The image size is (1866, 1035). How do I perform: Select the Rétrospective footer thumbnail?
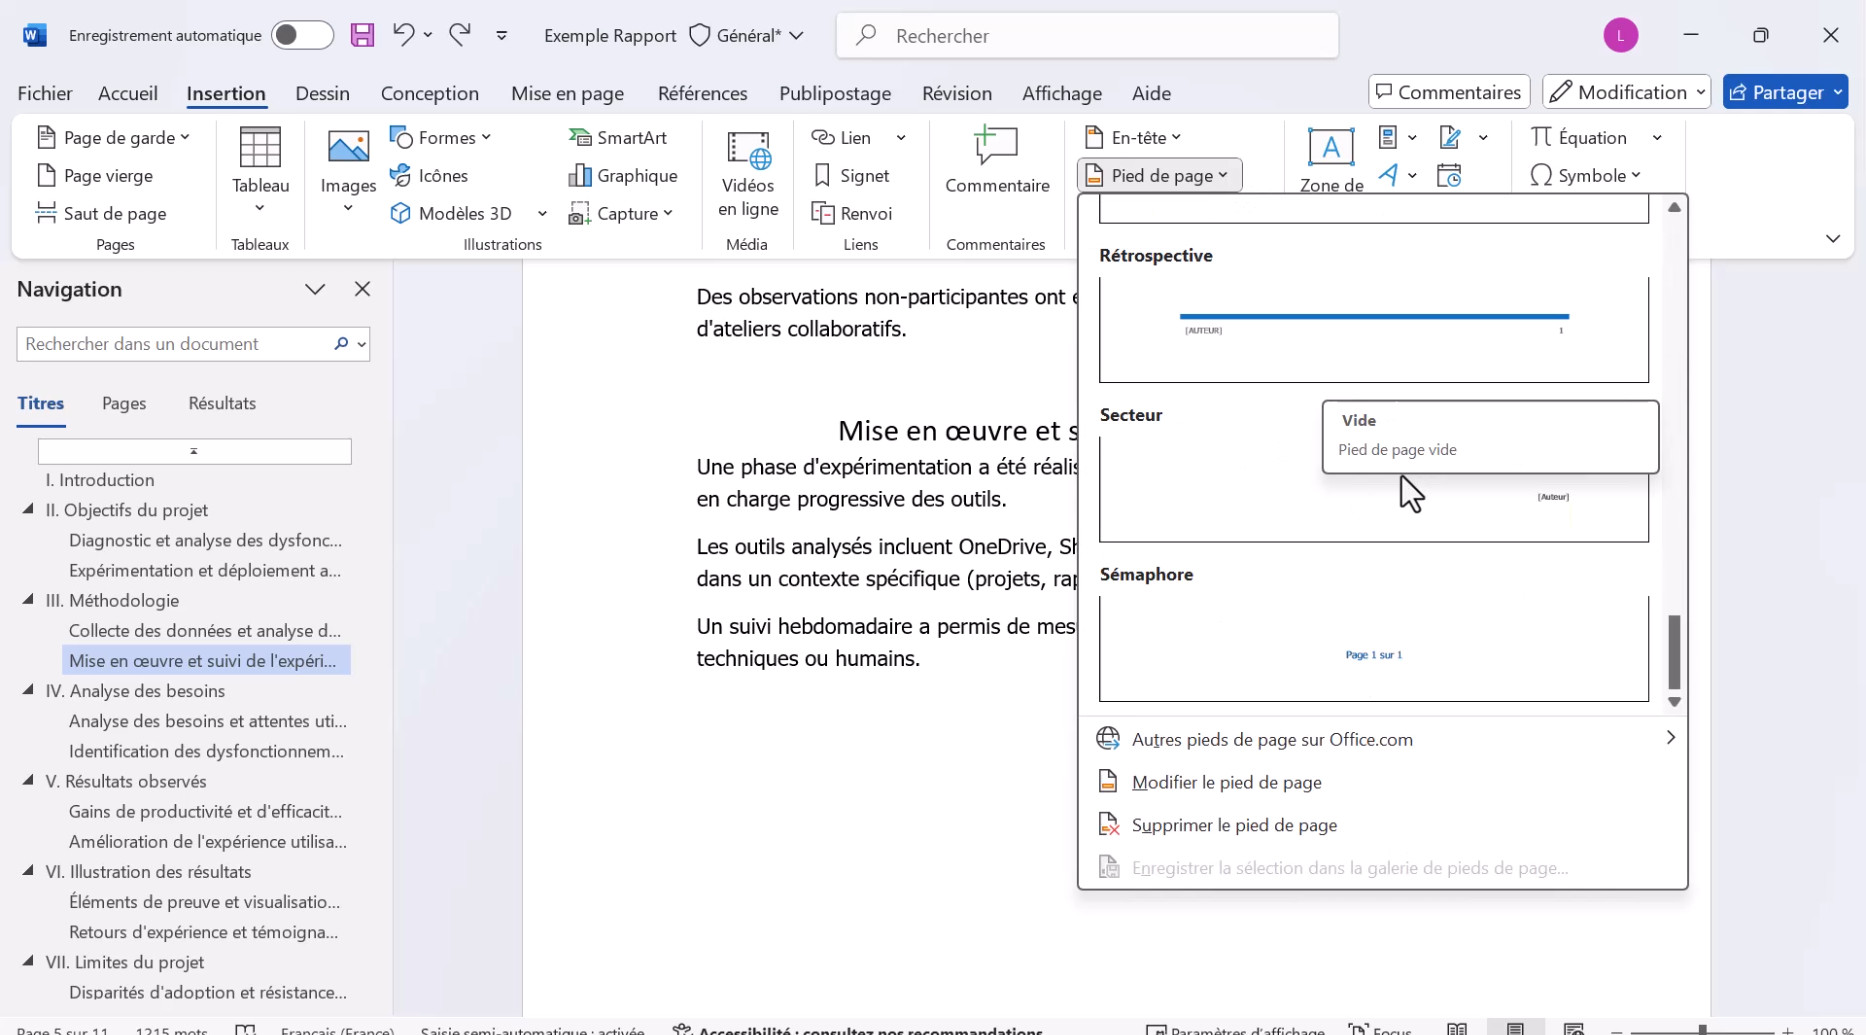click(1373, 330)
